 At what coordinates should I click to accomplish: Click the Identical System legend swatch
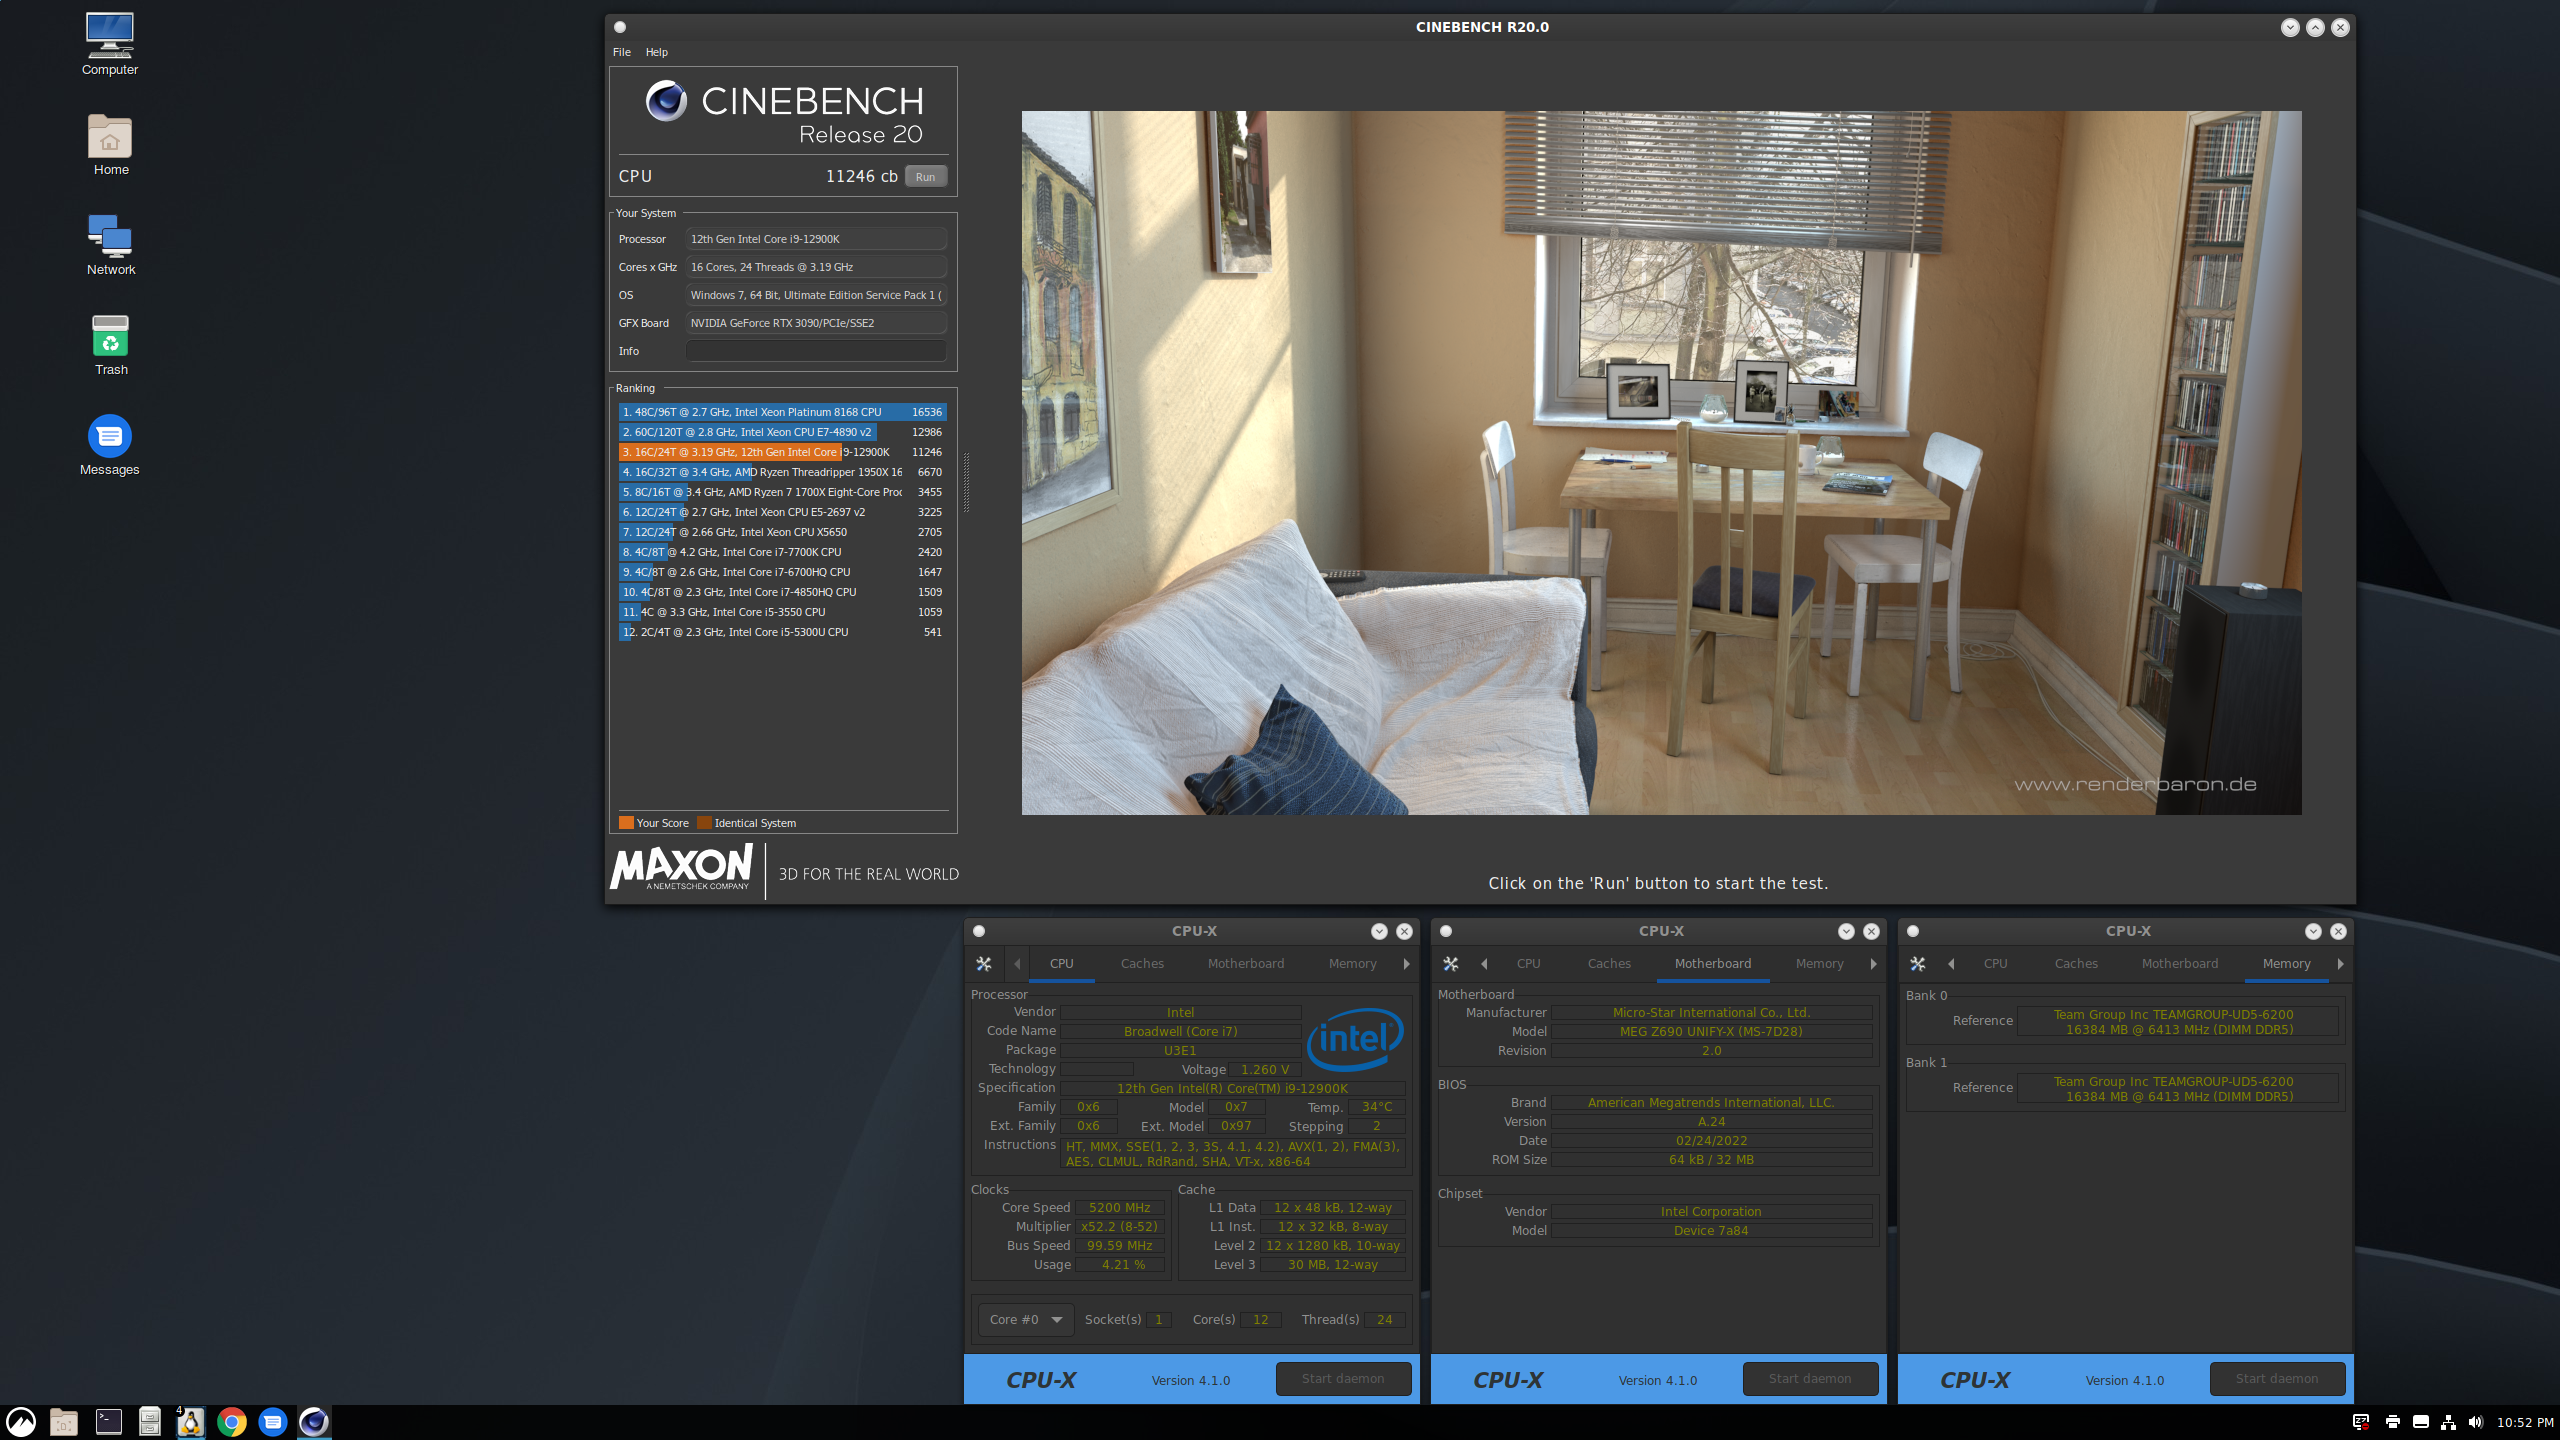click(x=704, y=823)
